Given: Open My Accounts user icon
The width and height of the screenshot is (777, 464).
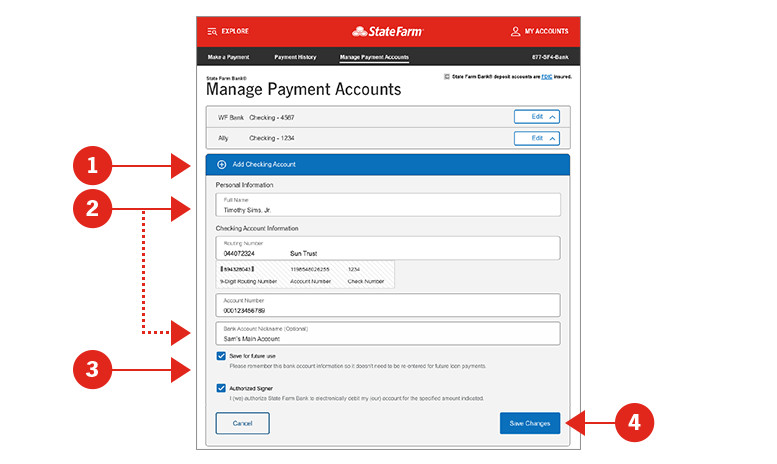Looking at the screenshot, I should point(515,31).
